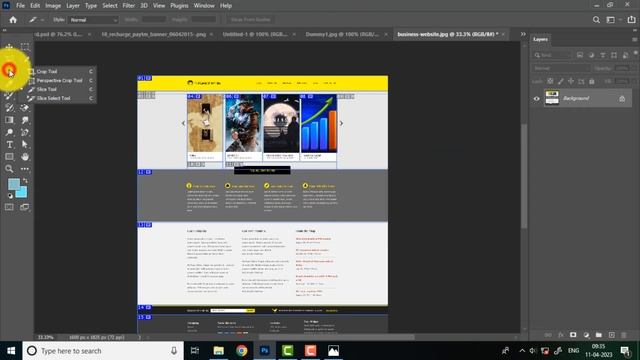Click the foreground color swatch
This screenshot has height=360, width=640.
click(13, 184)
